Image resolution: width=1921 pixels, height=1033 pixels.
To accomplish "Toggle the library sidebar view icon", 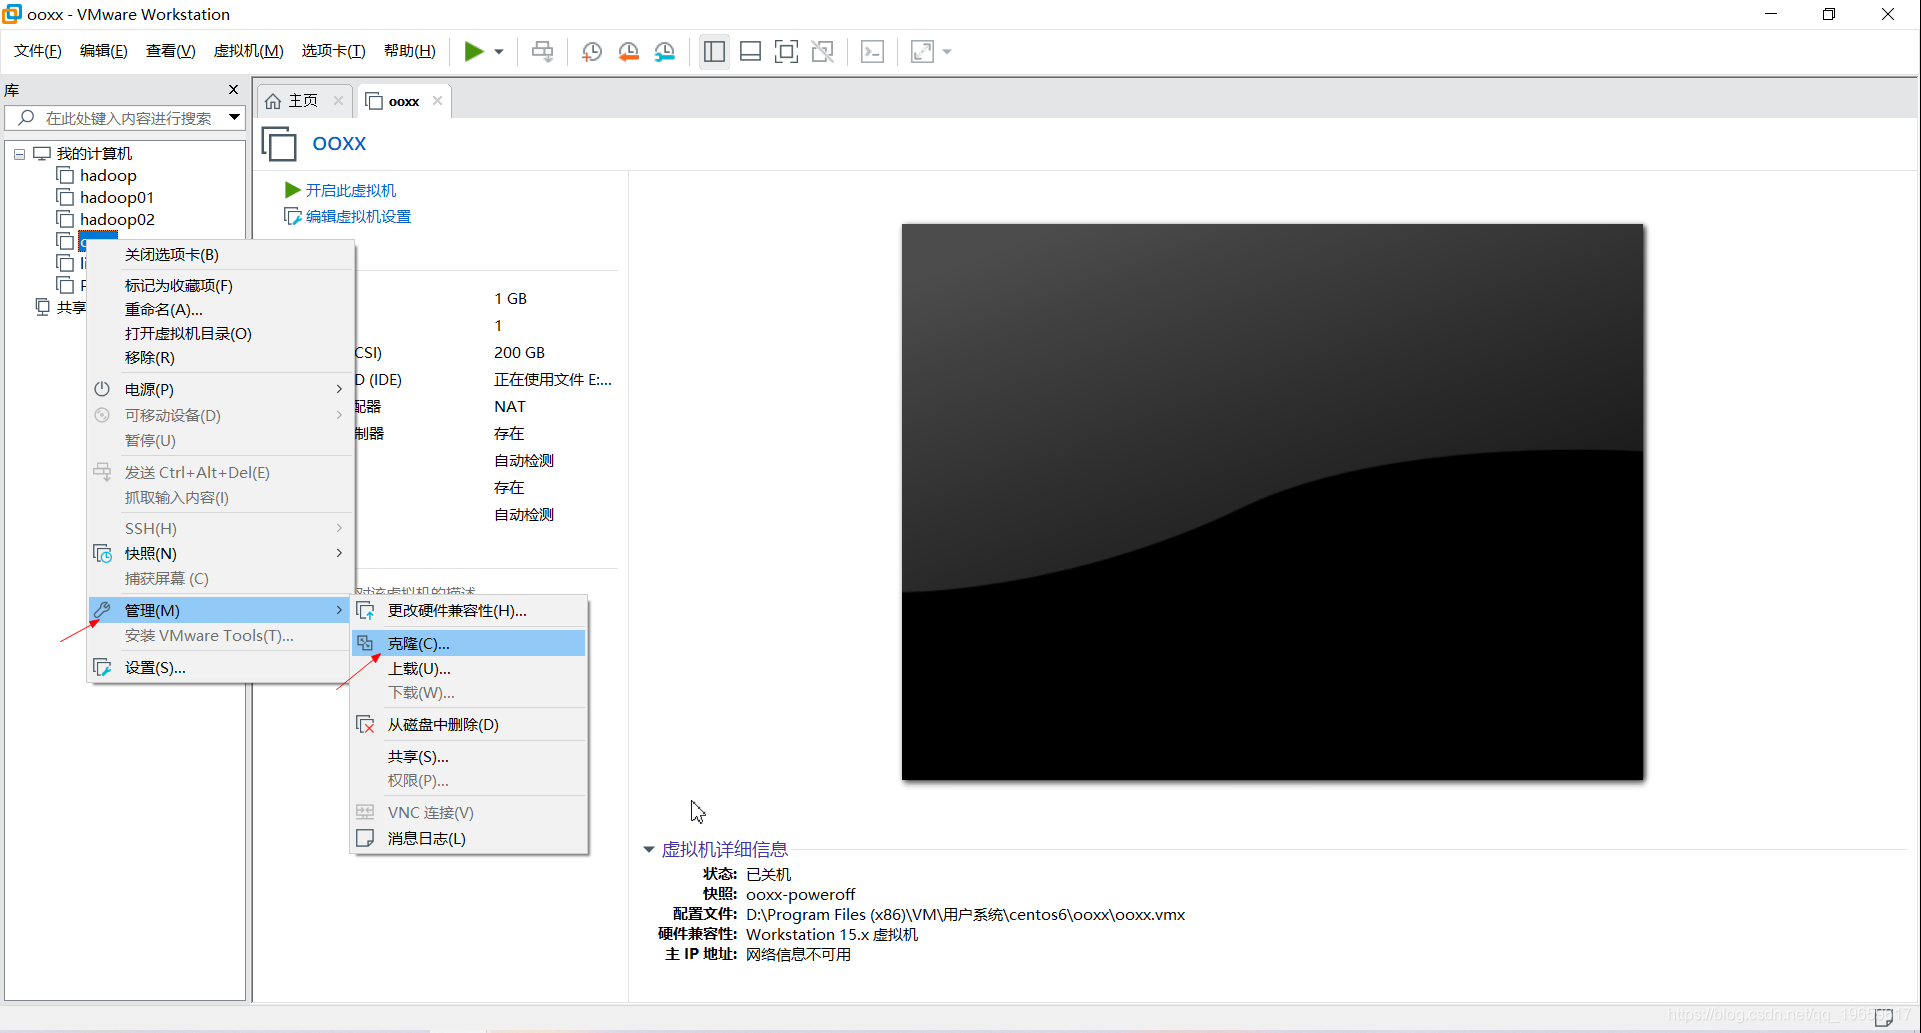I will pyautogui.click(x=714, y=51).
